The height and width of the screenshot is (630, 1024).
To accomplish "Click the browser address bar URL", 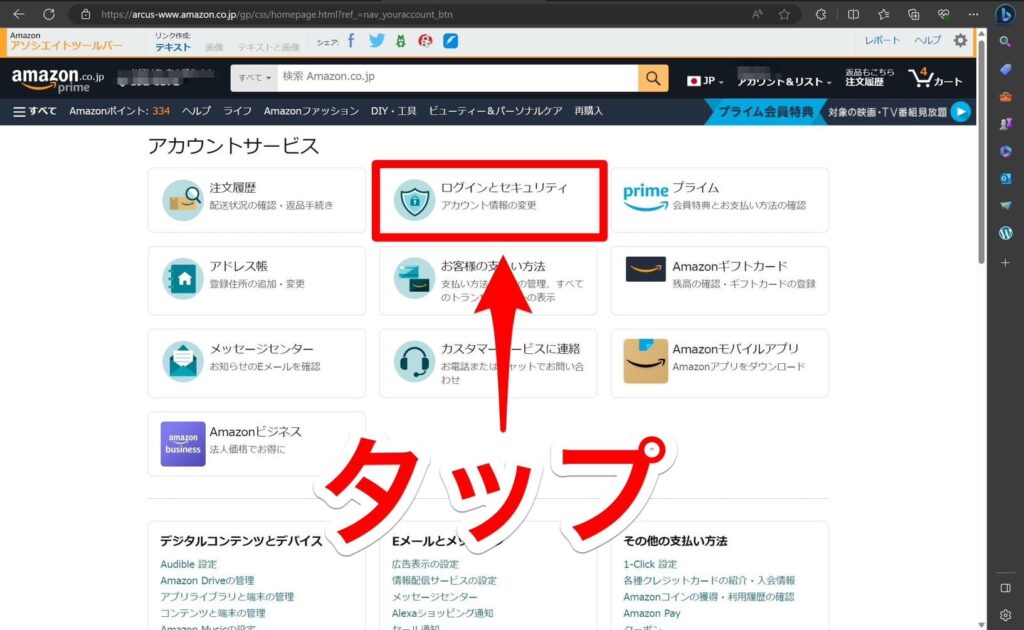I will coord(277,14).
